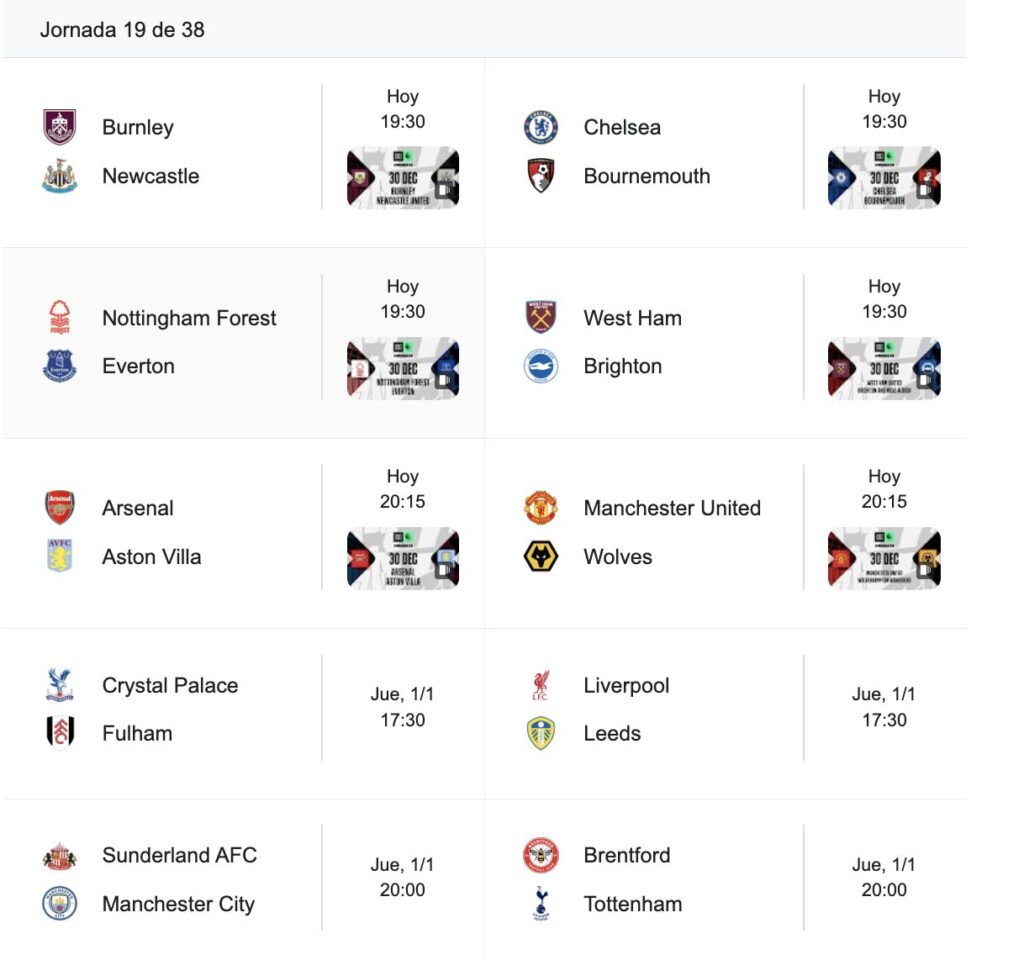Click the Tottenham club crest
This screenshot has height=960, width=1024.
pos(541,904)
